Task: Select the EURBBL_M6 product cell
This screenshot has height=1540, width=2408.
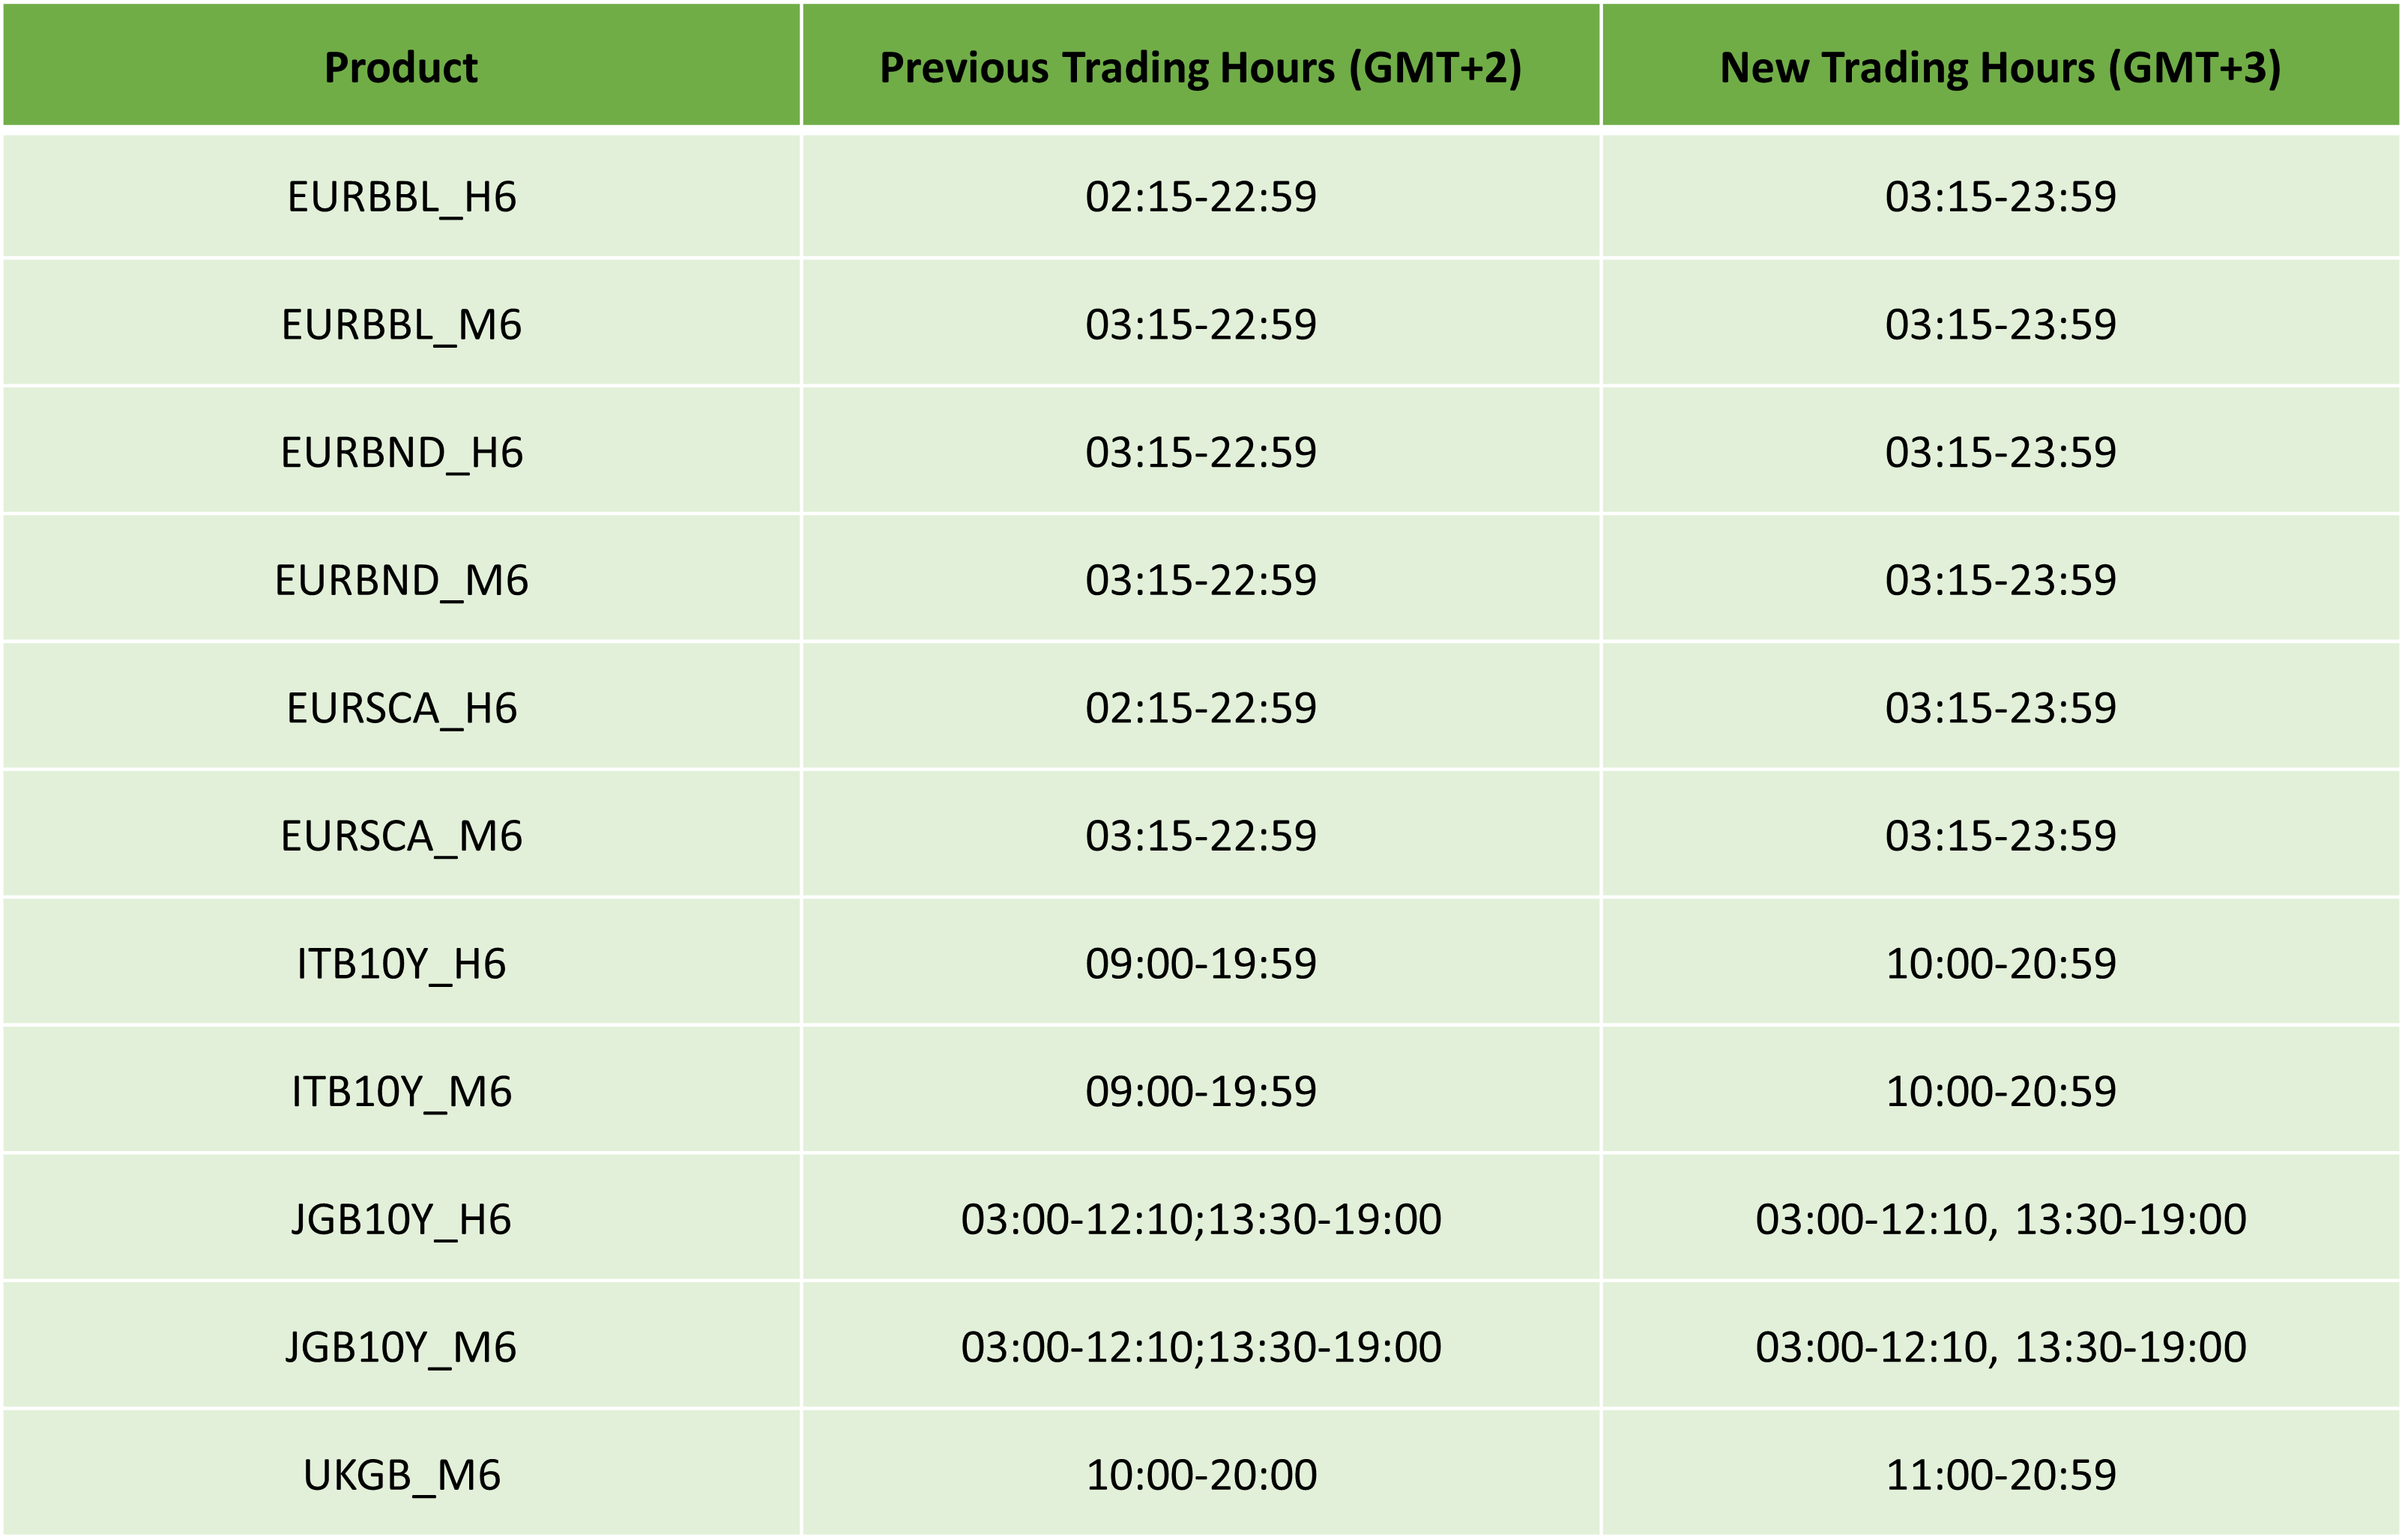Action: [401, 325]
